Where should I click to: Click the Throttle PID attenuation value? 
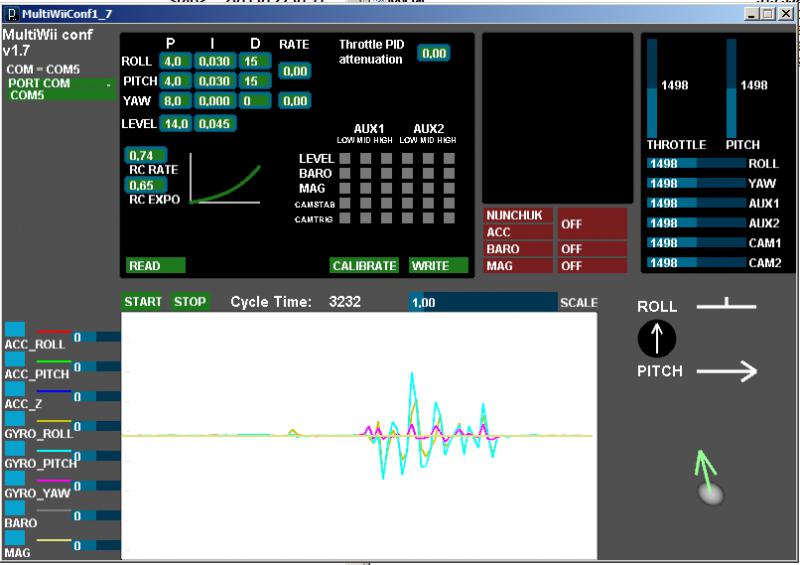tap(433, 53)
